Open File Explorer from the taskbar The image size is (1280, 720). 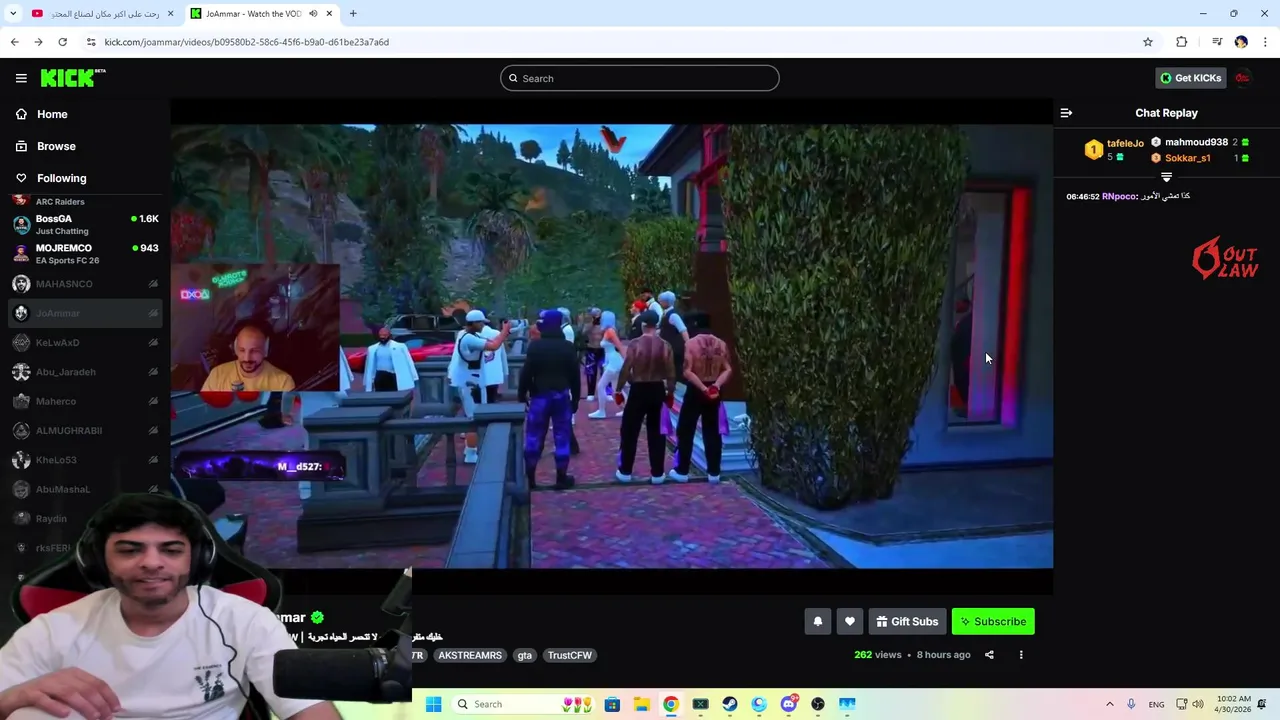pyautogui.click(x=641, y=704)
